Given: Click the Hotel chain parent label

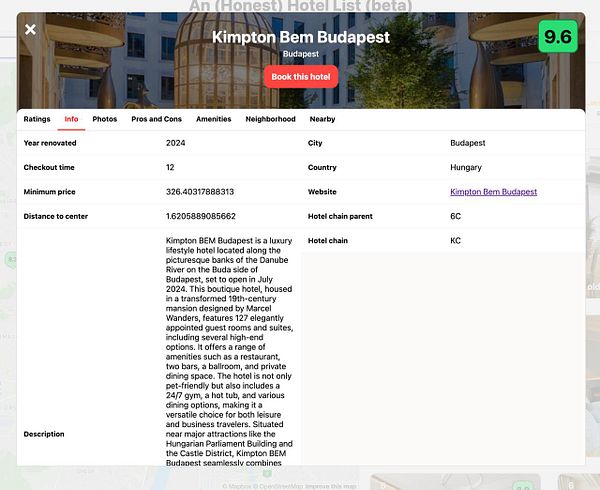Looking at the screenshot, I should coord(340,217).
